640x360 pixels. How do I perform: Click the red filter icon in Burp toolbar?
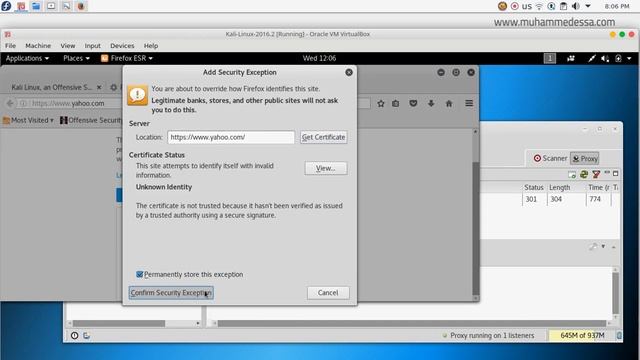click(596, 174)
